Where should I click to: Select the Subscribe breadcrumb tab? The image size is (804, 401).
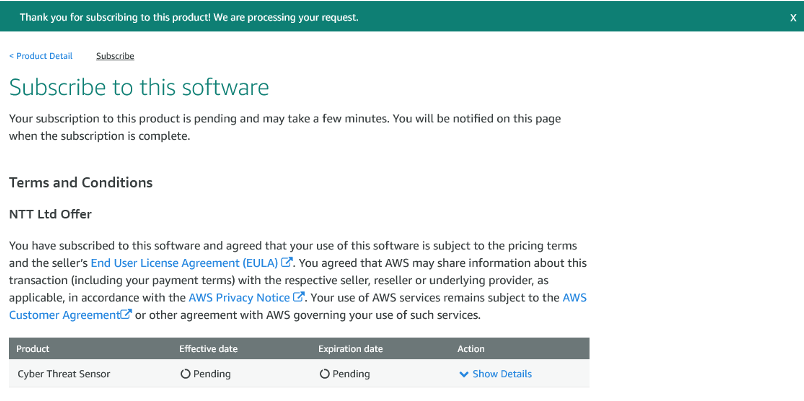click(x=115, y=56)
